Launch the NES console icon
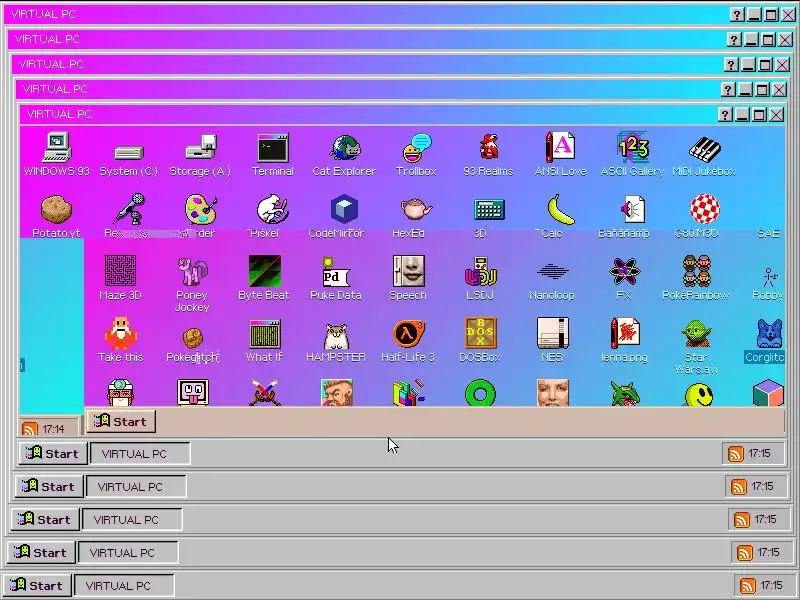 [x=552, y=333]
